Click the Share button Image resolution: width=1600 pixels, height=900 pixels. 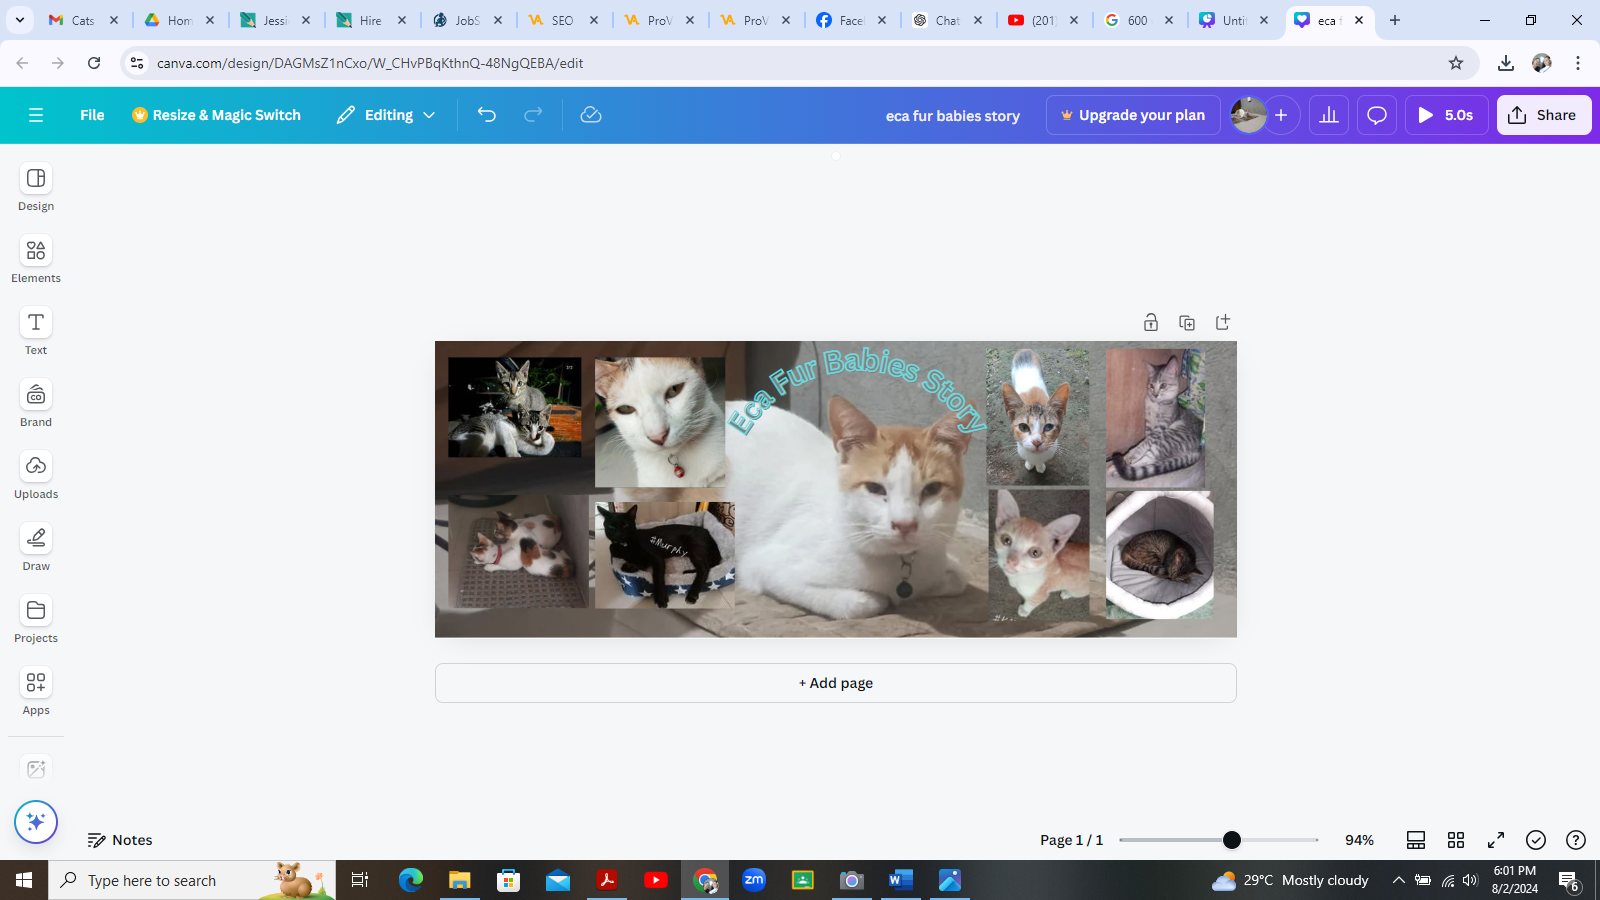(1543, 115)
